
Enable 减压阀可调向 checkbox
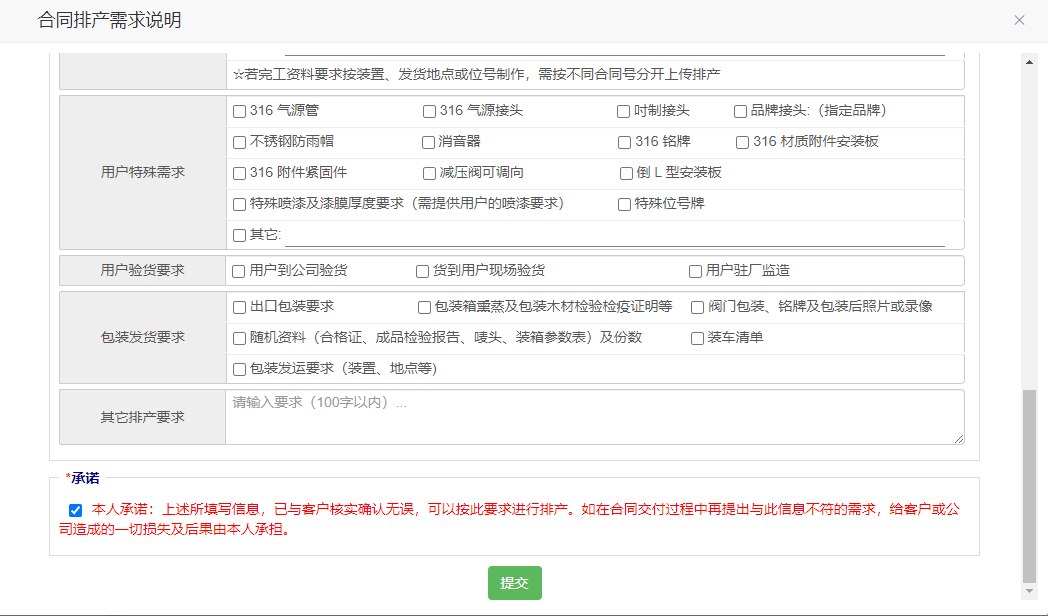click(429, 173)
